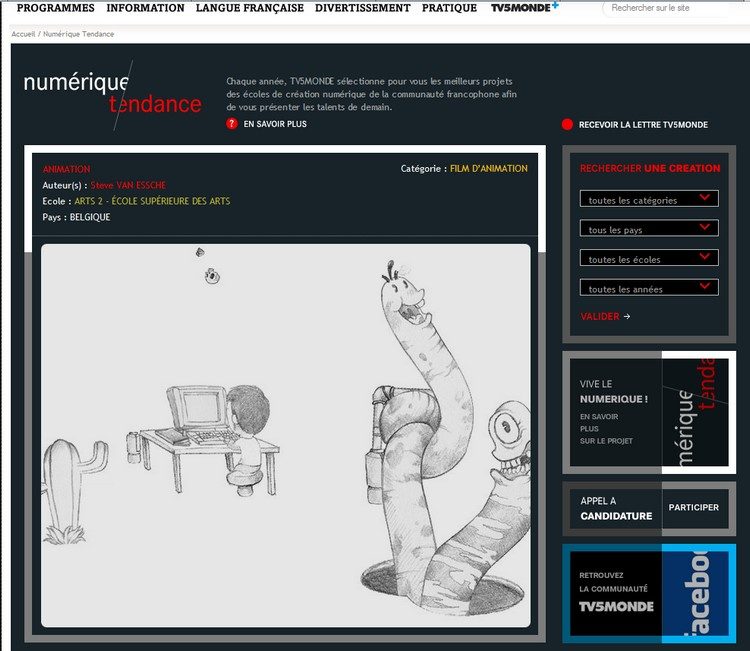This screenshot has height=651, width=750.
Task: Click the arrow next to VALIDER
Action: pos(627,317)
